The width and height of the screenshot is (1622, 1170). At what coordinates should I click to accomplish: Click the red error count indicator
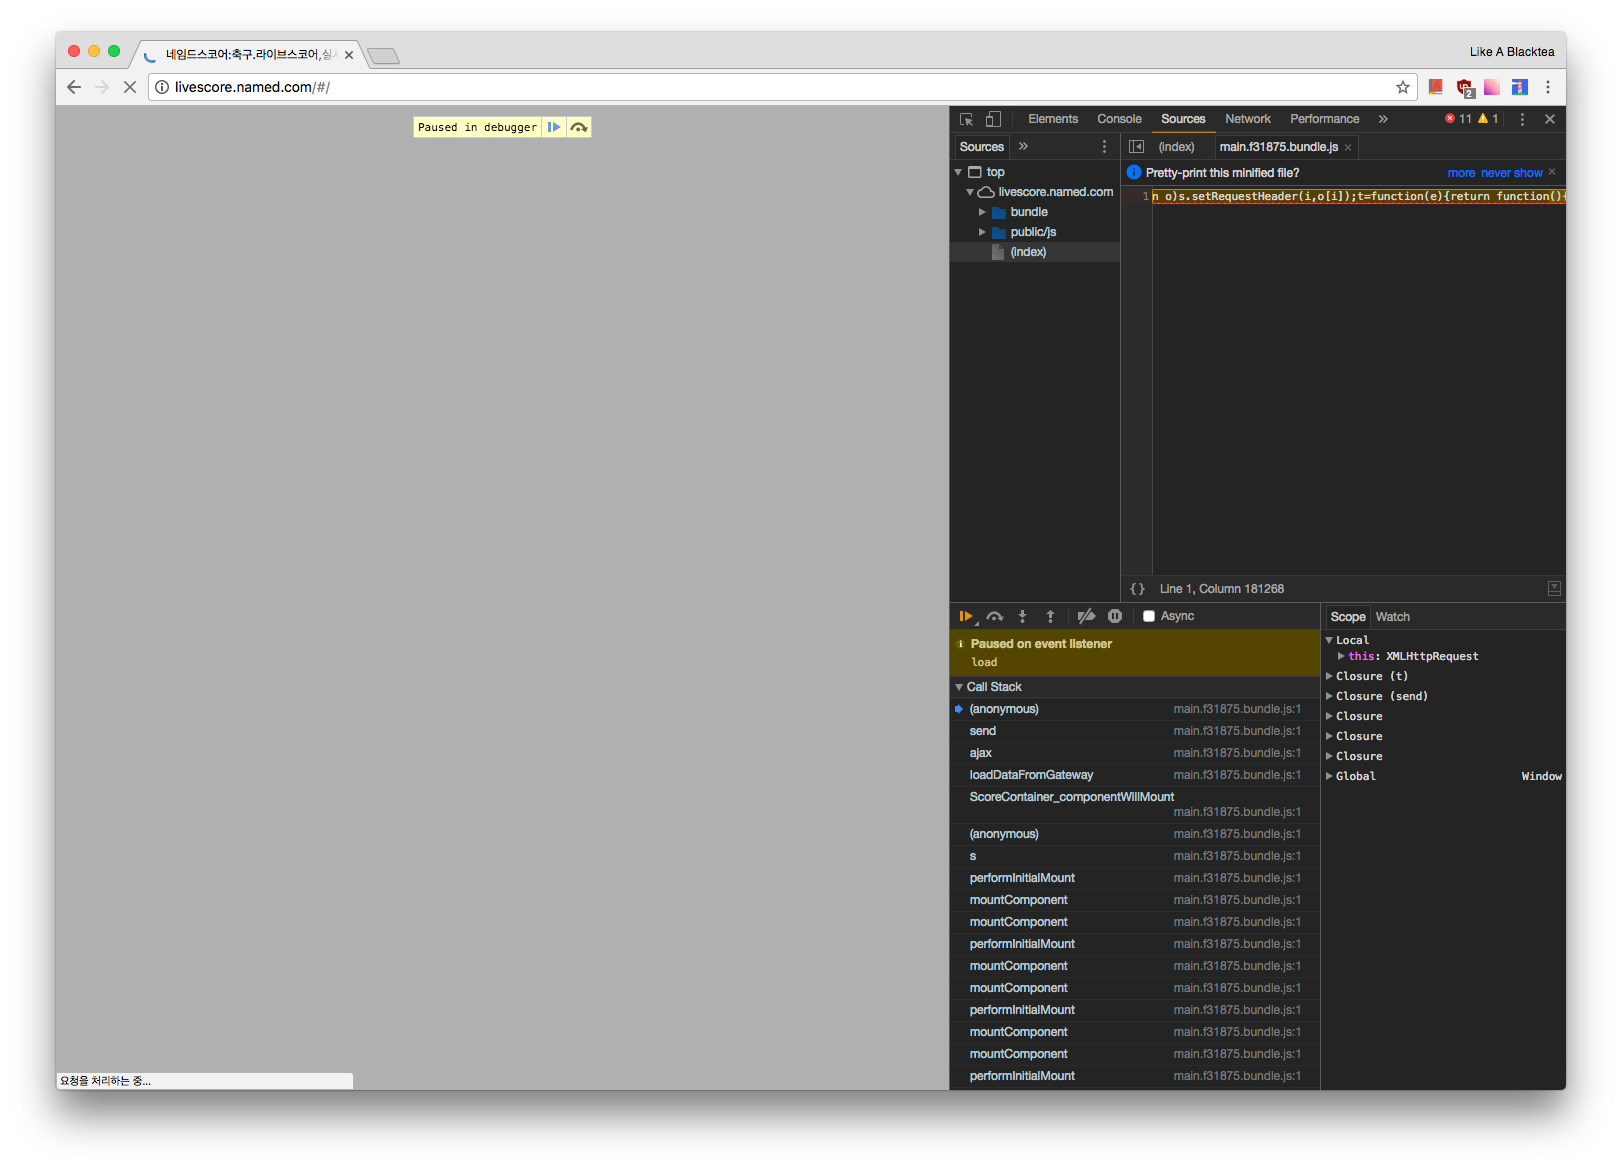tap(1458, 119)
